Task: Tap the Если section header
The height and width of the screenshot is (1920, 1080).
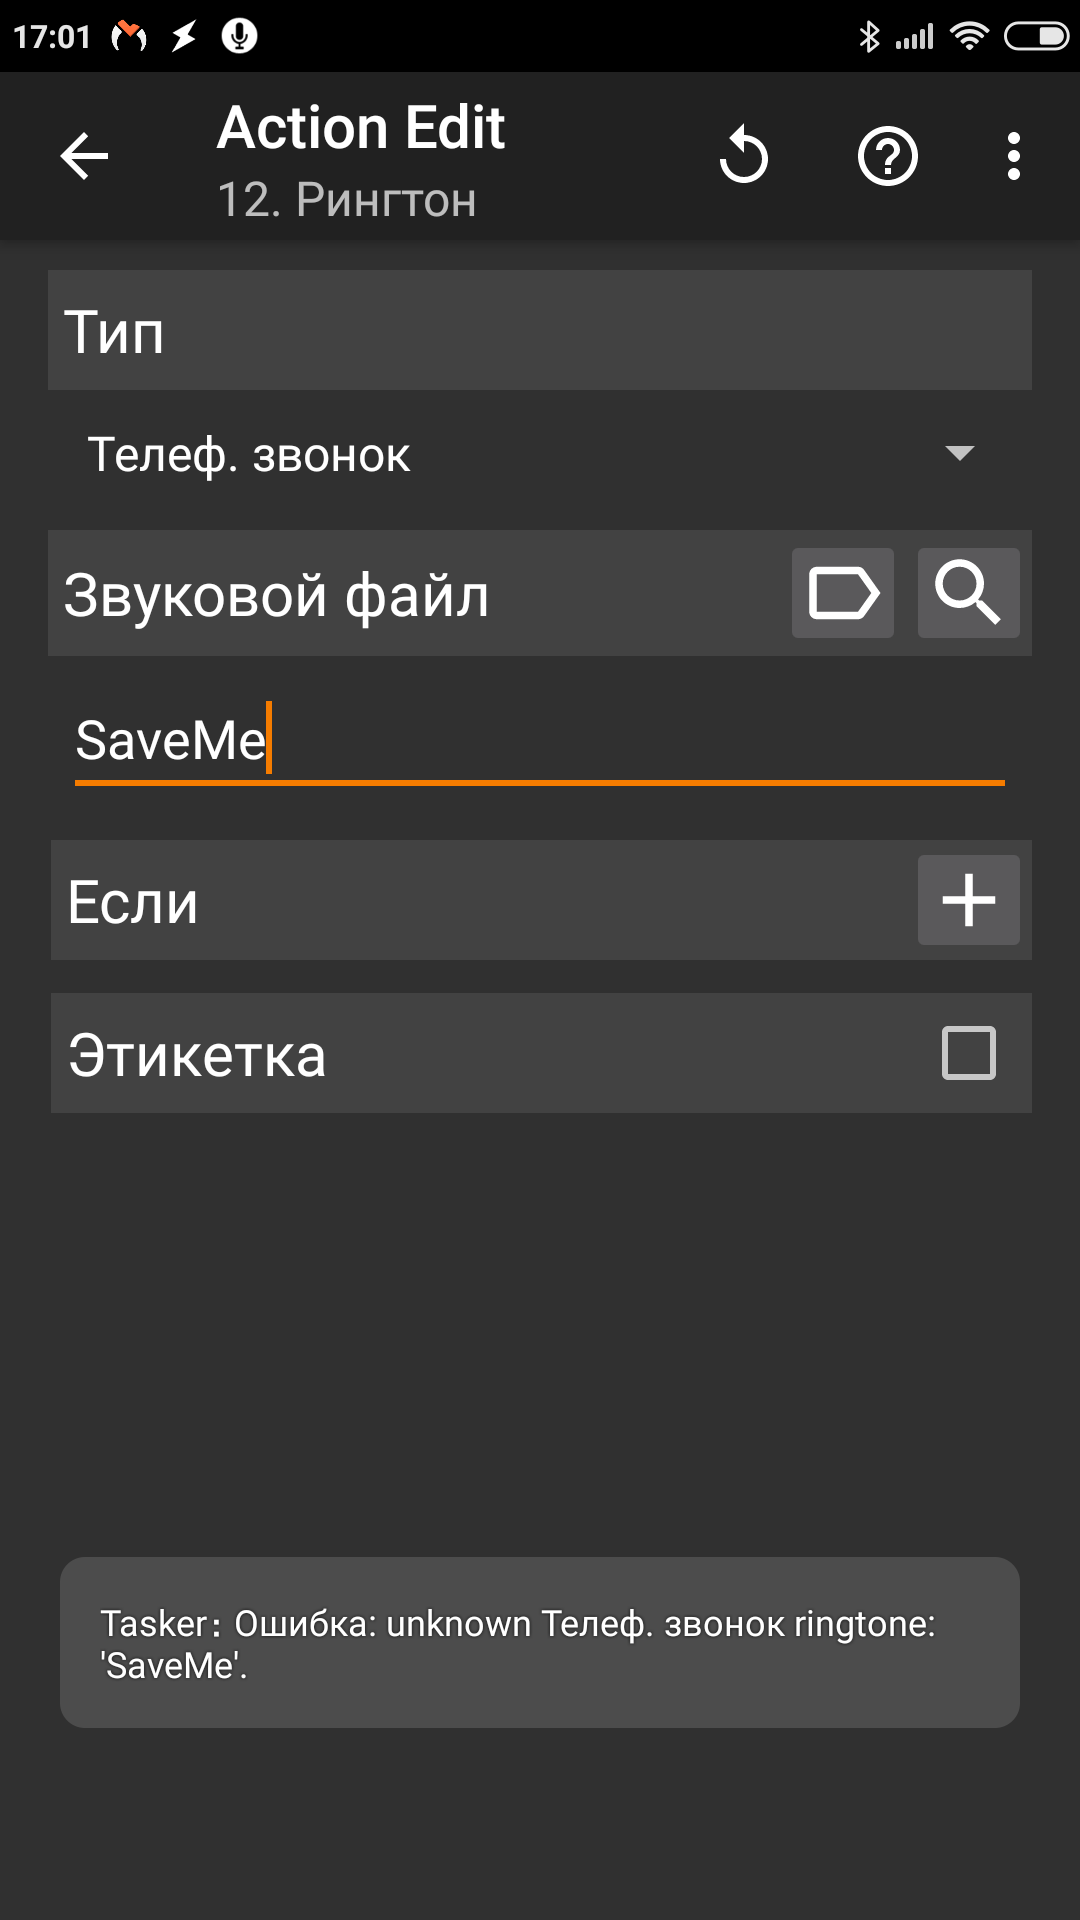Action: tap(133, 902)
